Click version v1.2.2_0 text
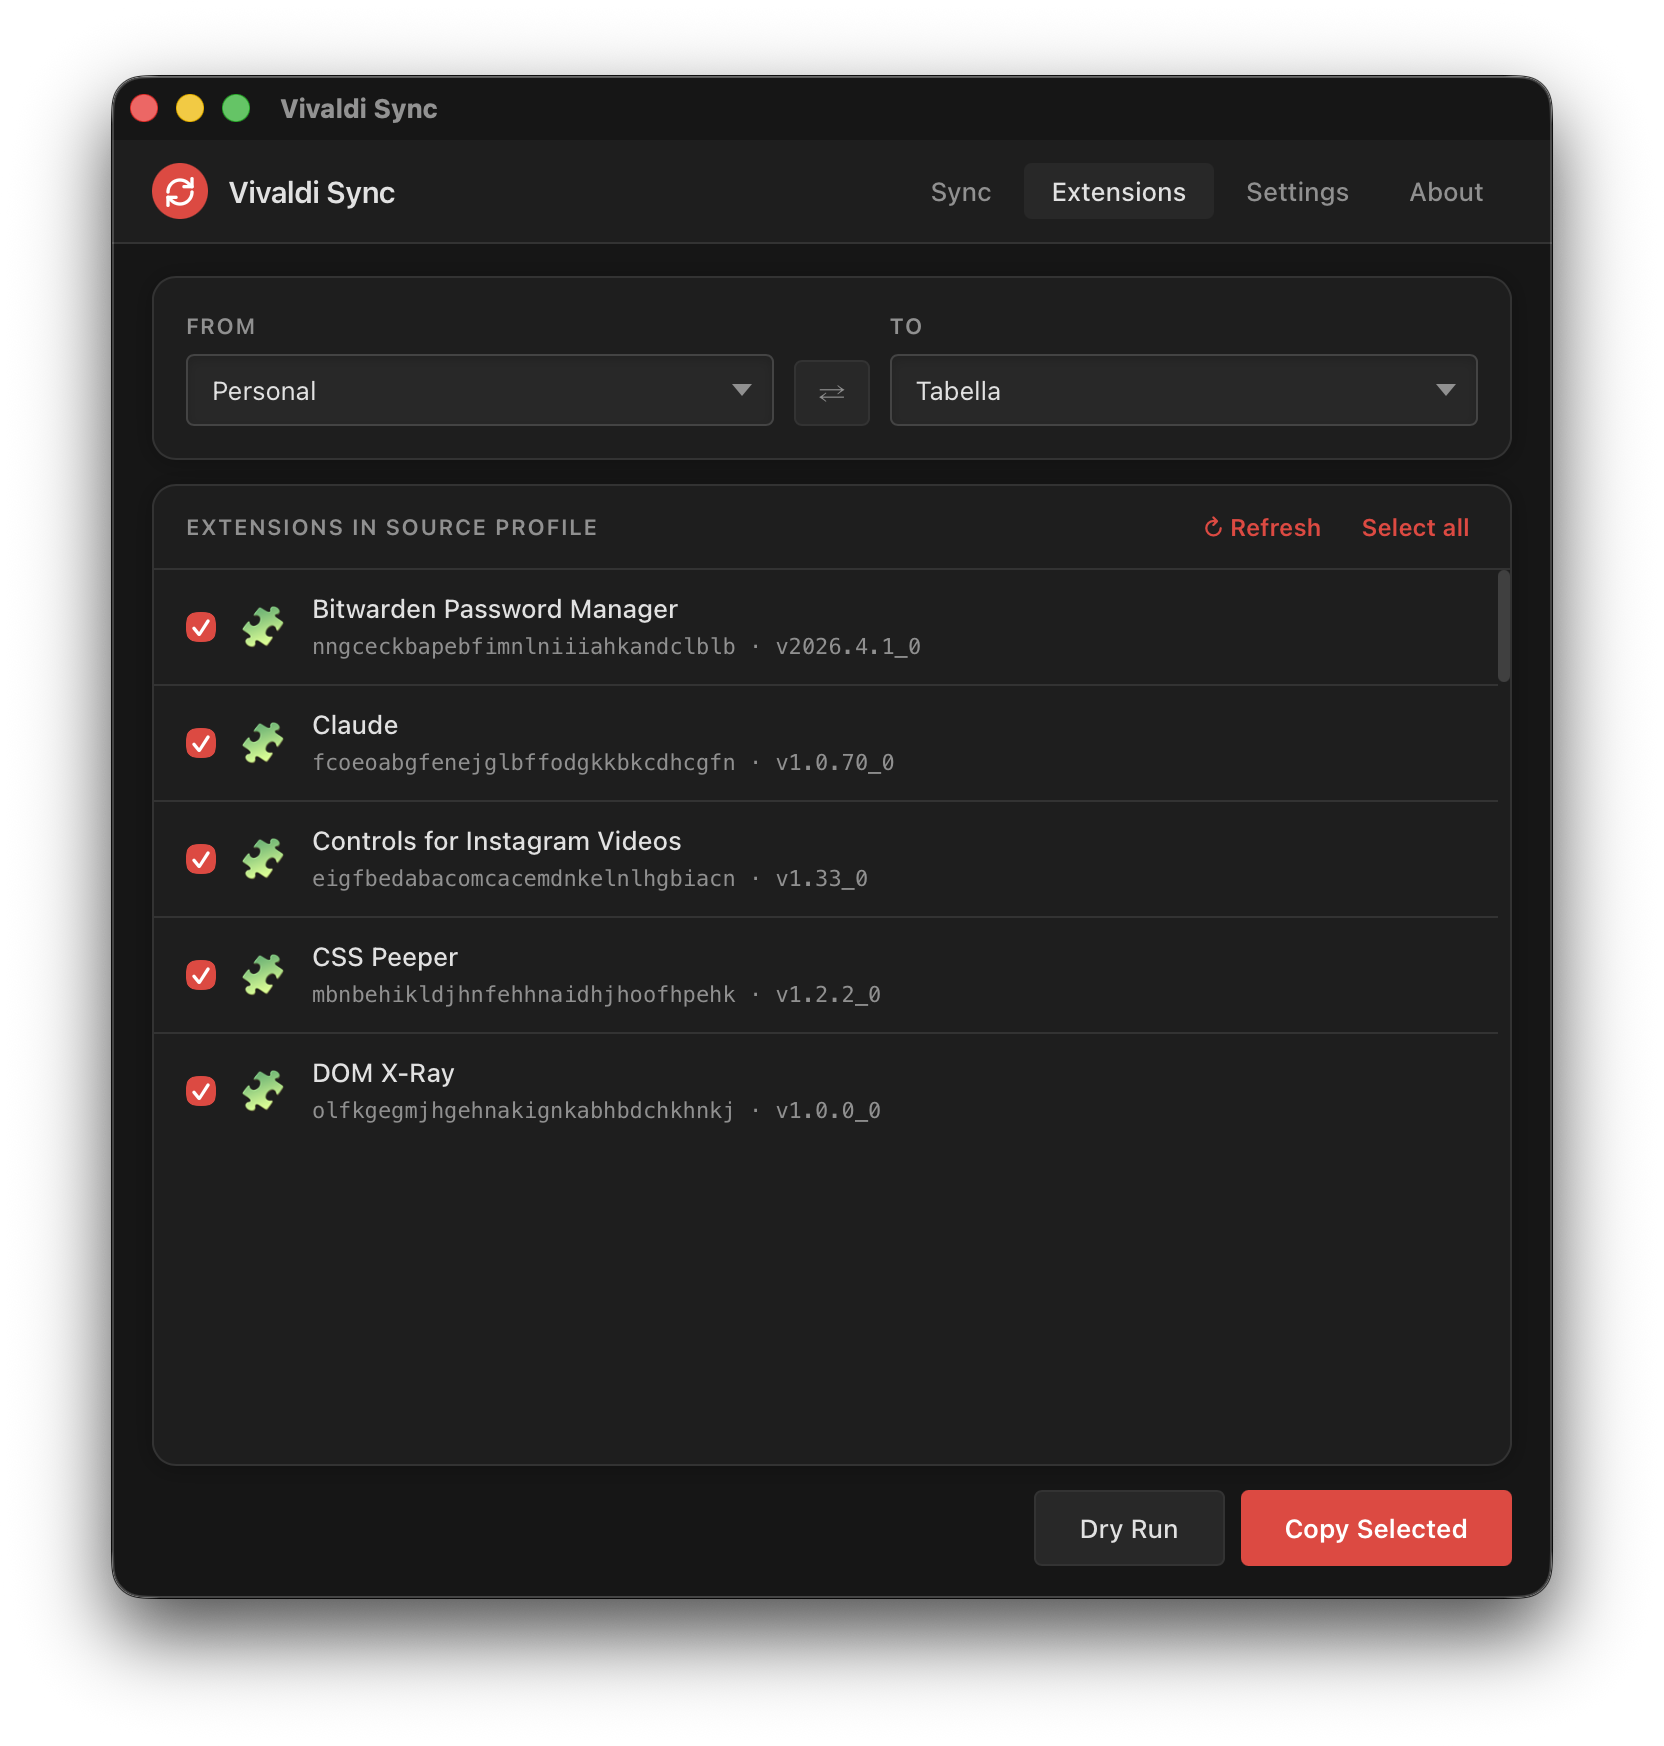 (x=828, y=995)
